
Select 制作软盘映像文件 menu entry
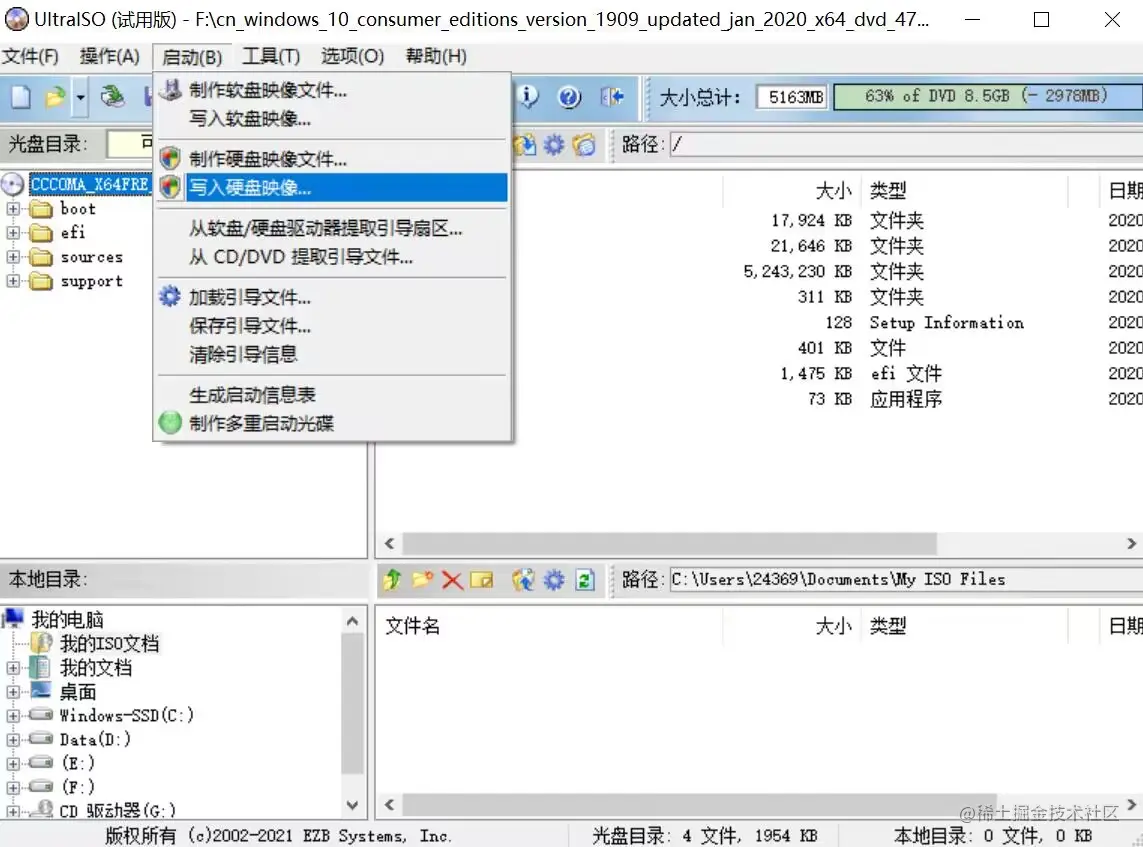coord(332,90)
